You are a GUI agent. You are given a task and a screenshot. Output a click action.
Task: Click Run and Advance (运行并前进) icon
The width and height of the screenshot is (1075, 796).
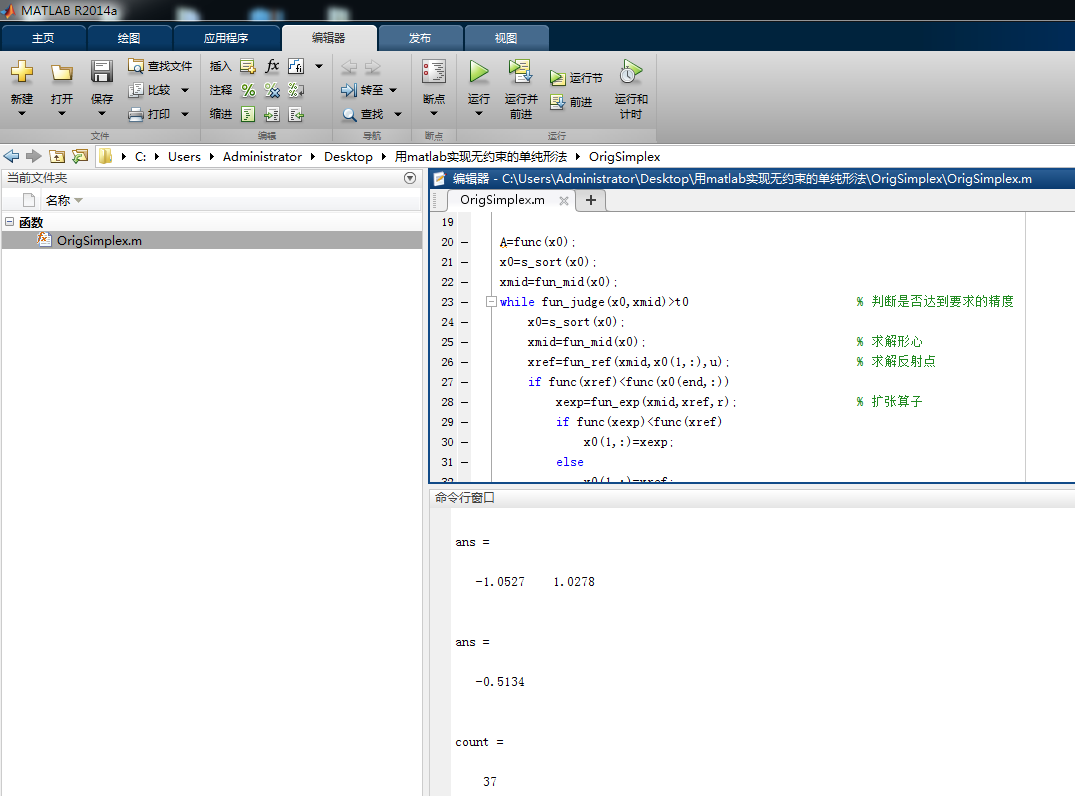pos(520,71)
